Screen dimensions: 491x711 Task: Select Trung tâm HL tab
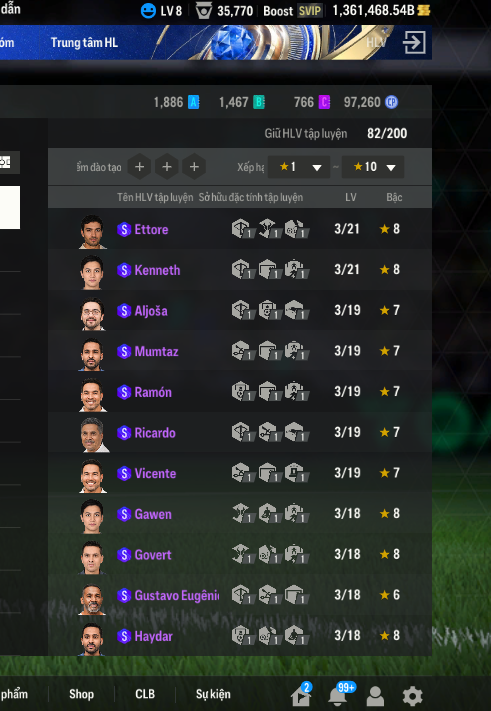click(84, 43)
